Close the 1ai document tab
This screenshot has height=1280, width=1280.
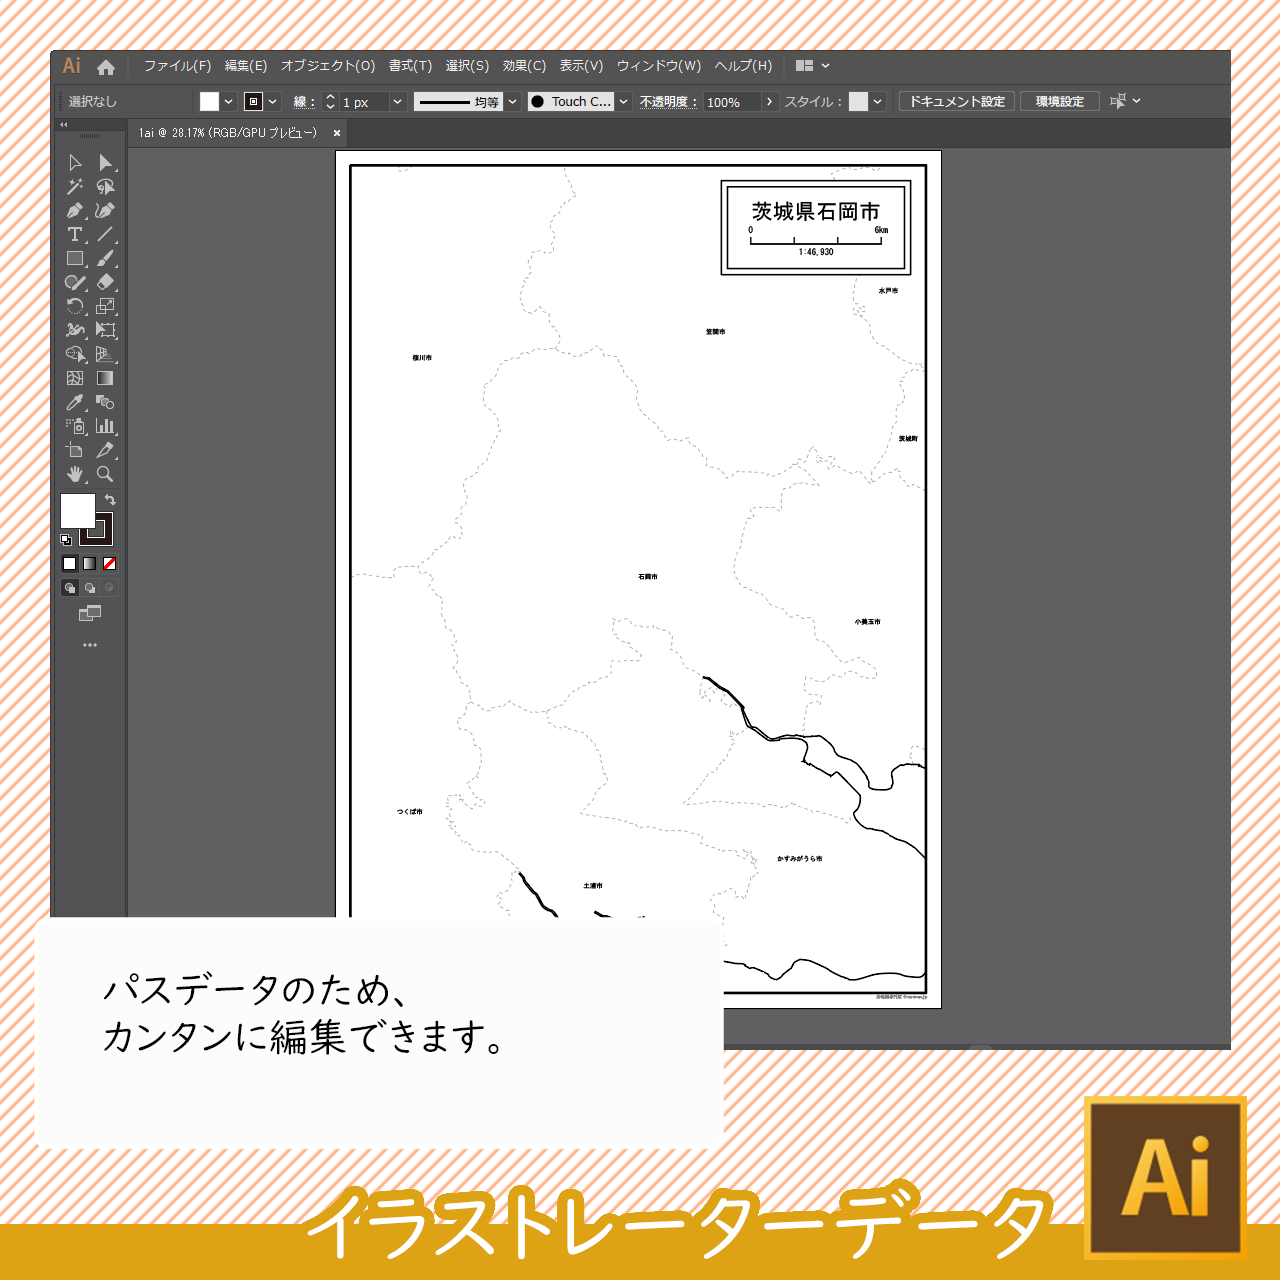click(x=337, y=133)
